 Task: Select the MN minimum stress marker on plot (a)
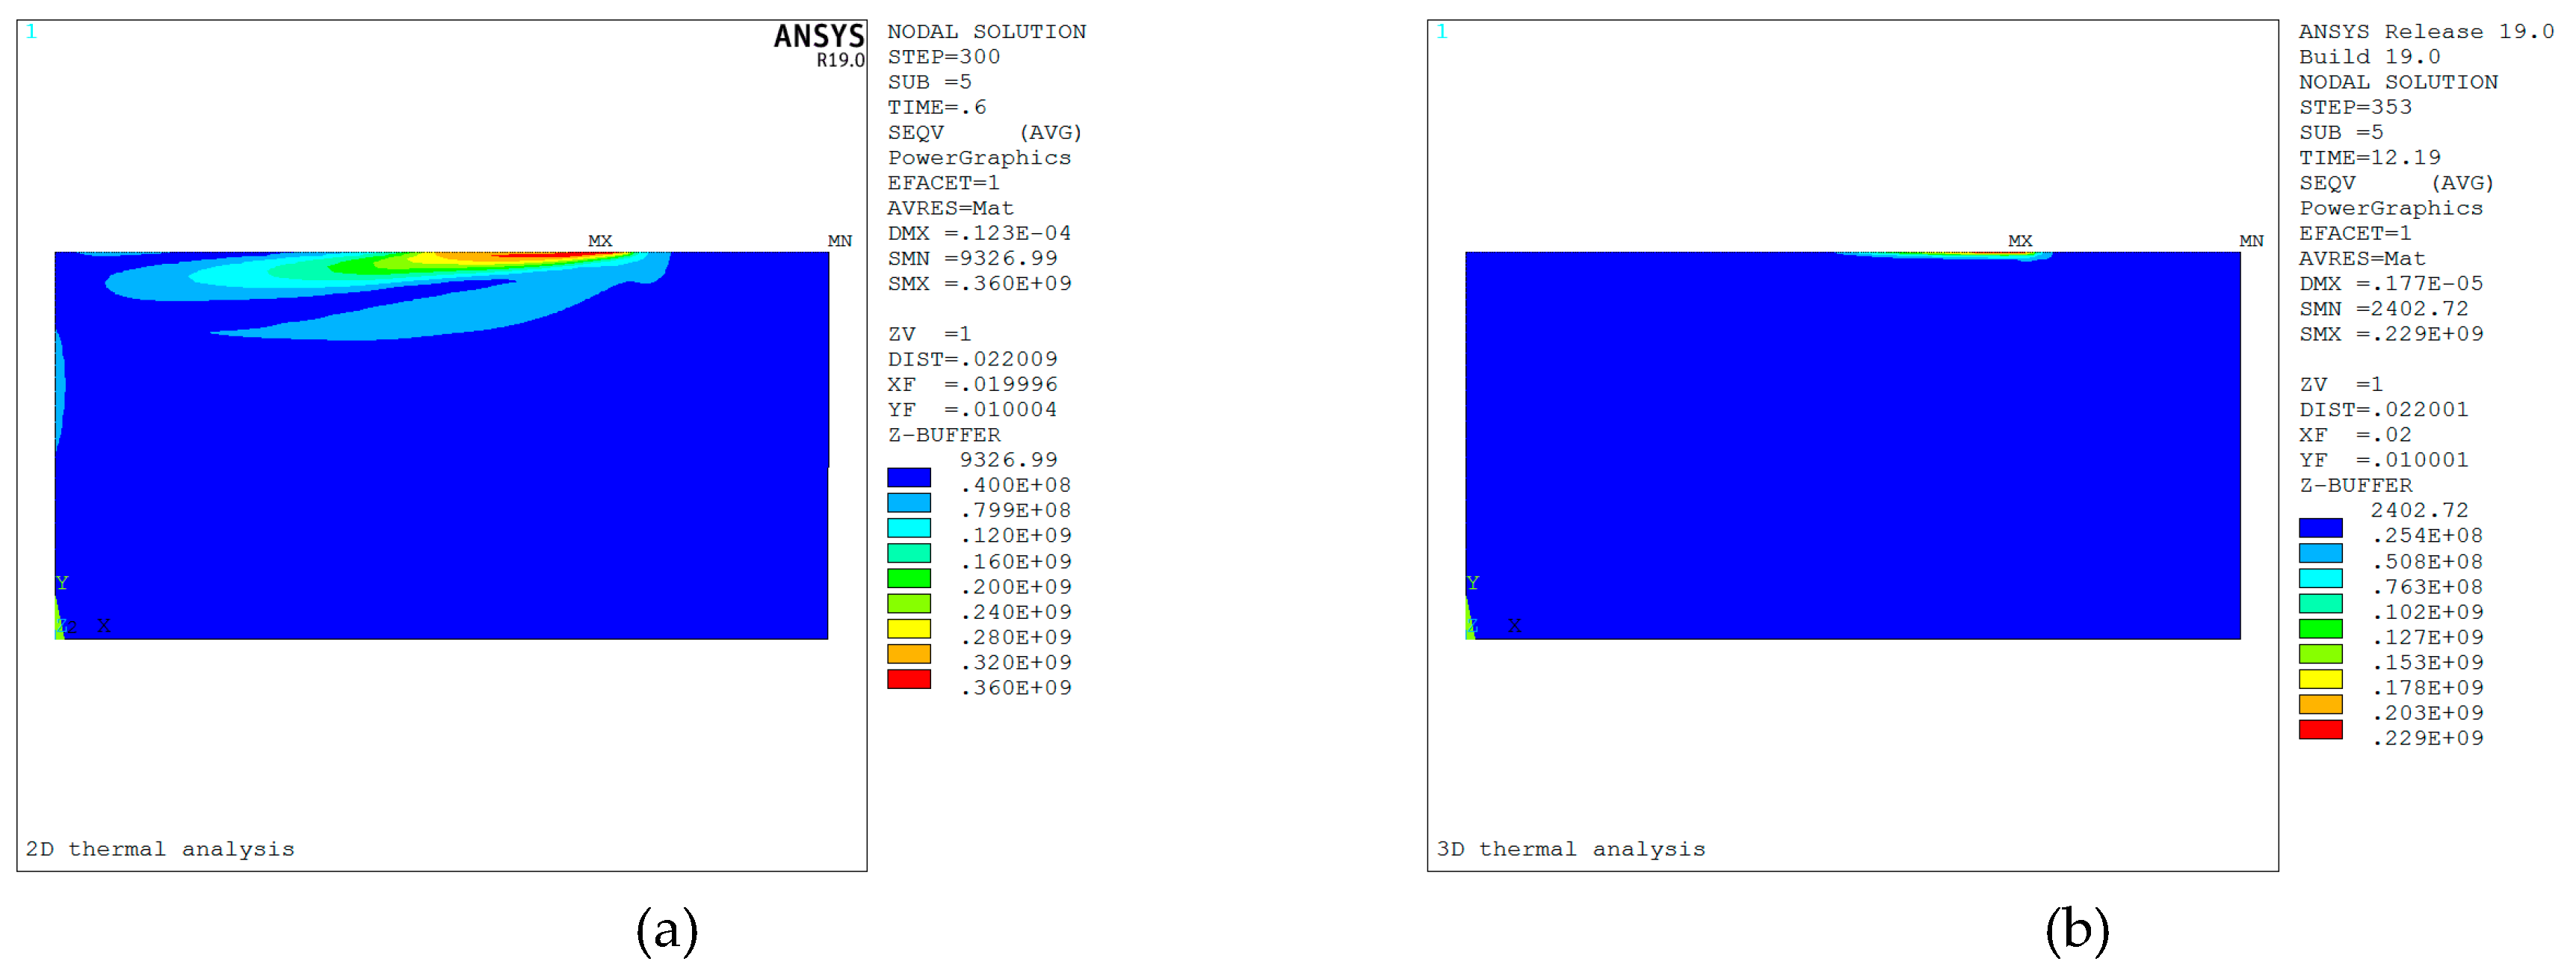click(x=841, y=240)
